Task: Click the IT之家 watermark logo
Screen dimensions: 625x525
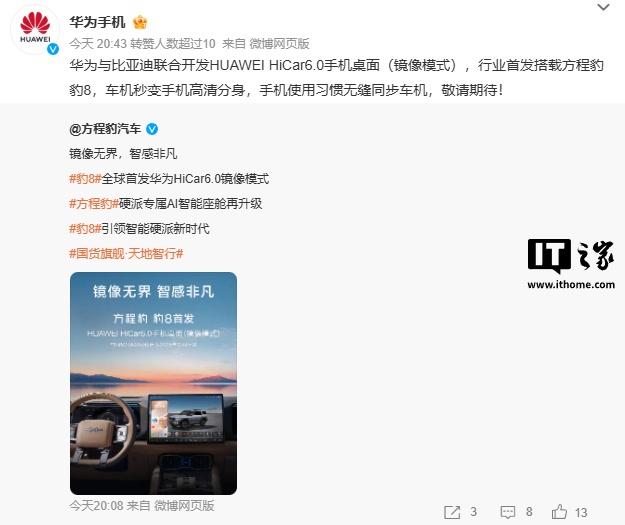Action: [x=570, y=256]
